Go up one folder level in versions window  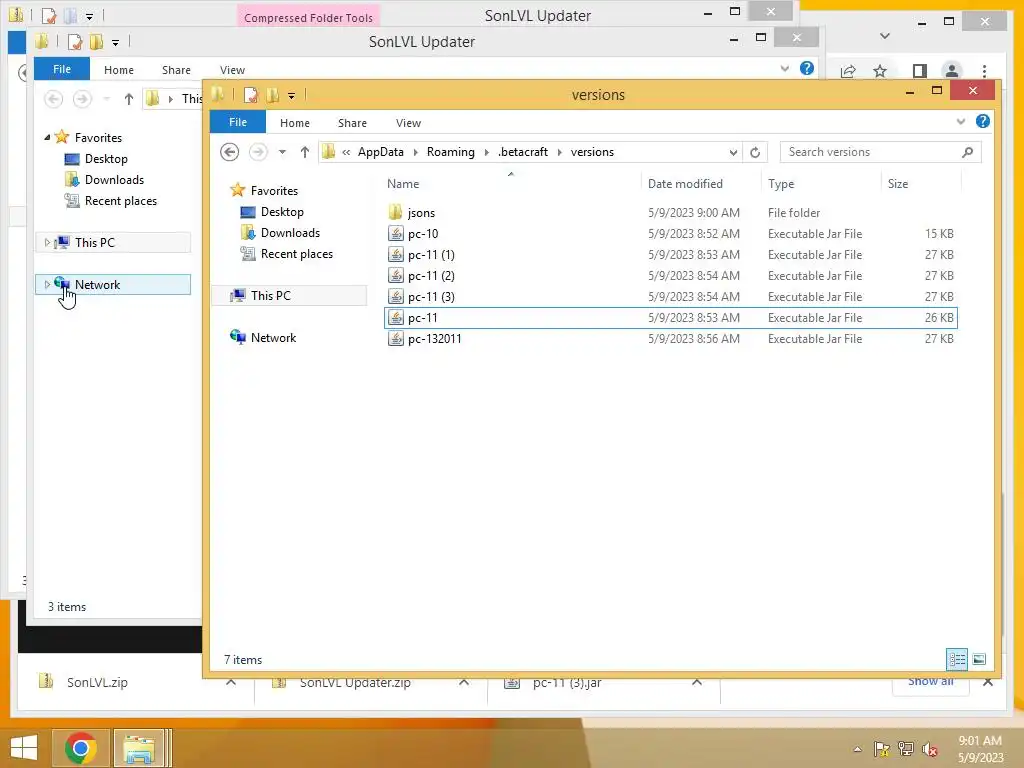(304, 152)
